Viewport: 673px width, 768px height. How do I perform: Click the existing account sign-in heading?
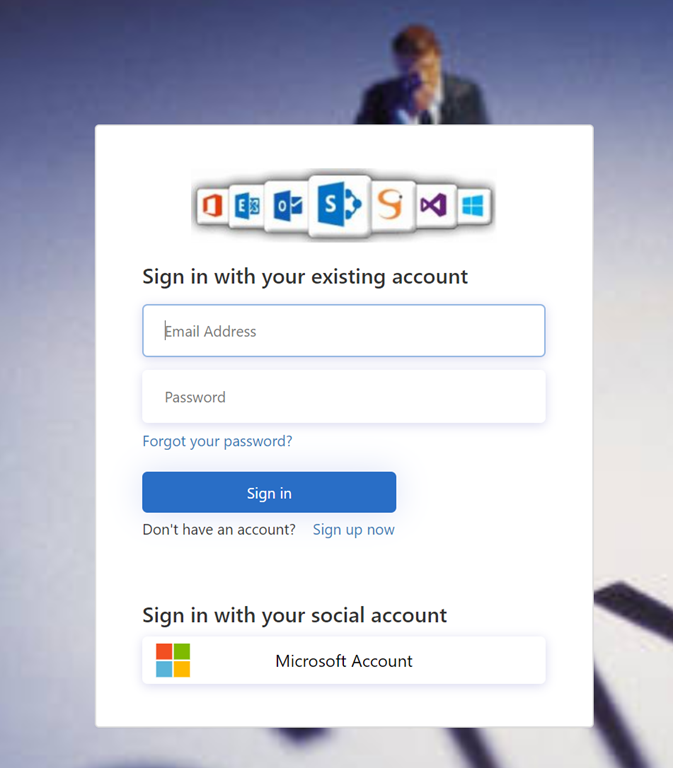coord(305,277)
